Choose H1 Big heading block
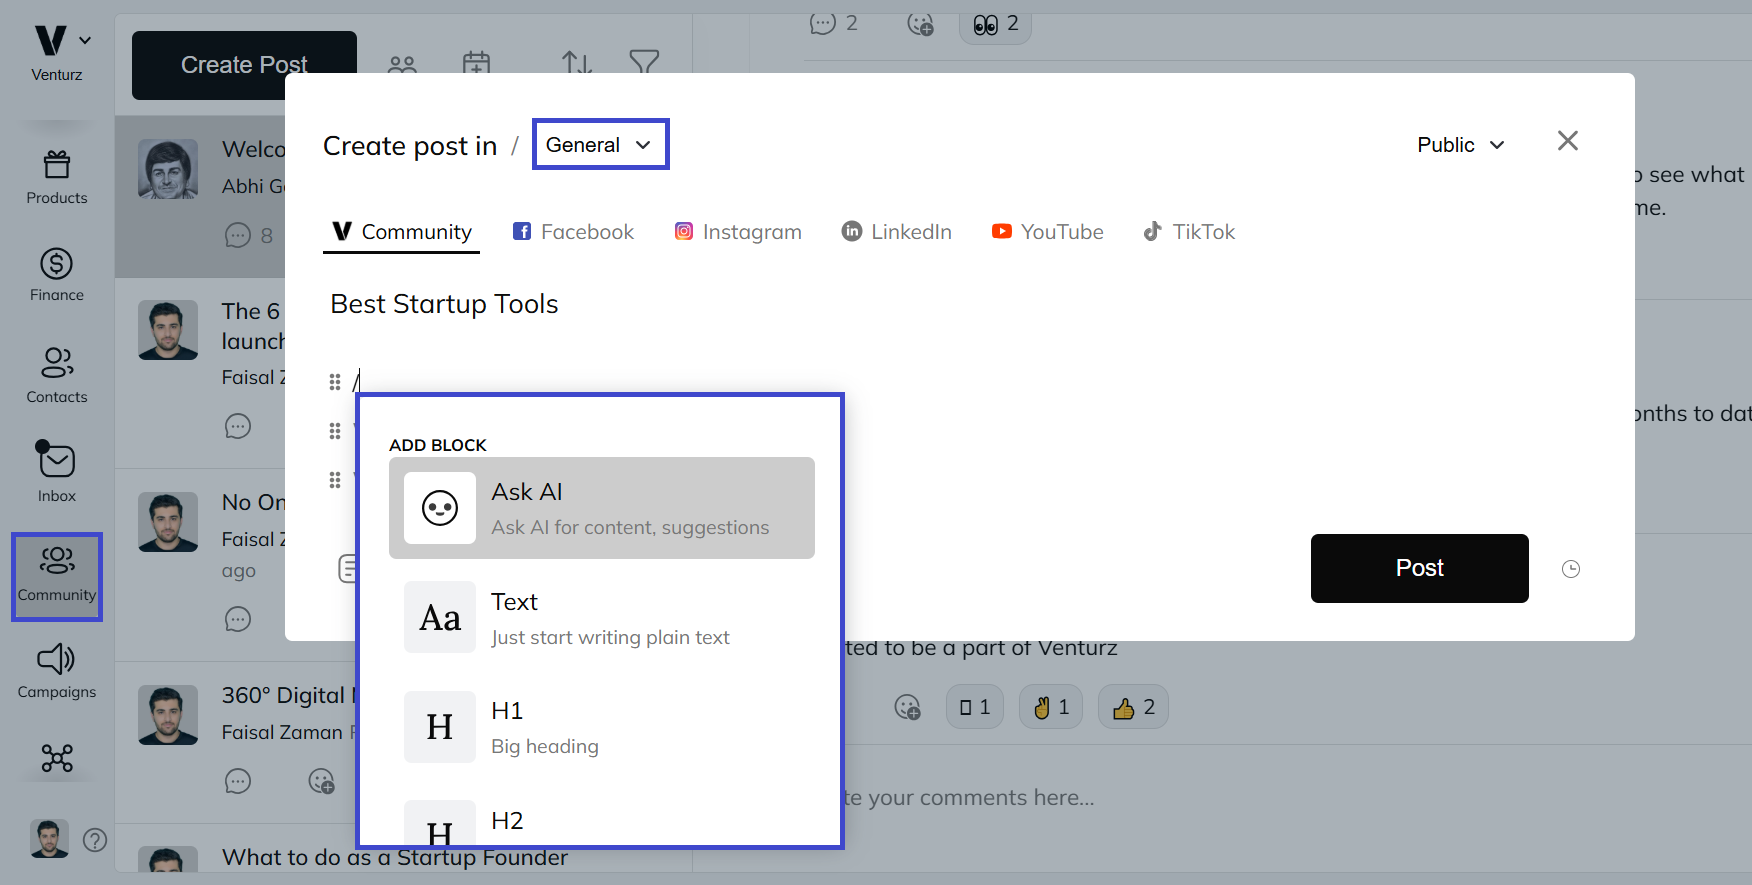1752x885 pixels. [x=602, y=727]
